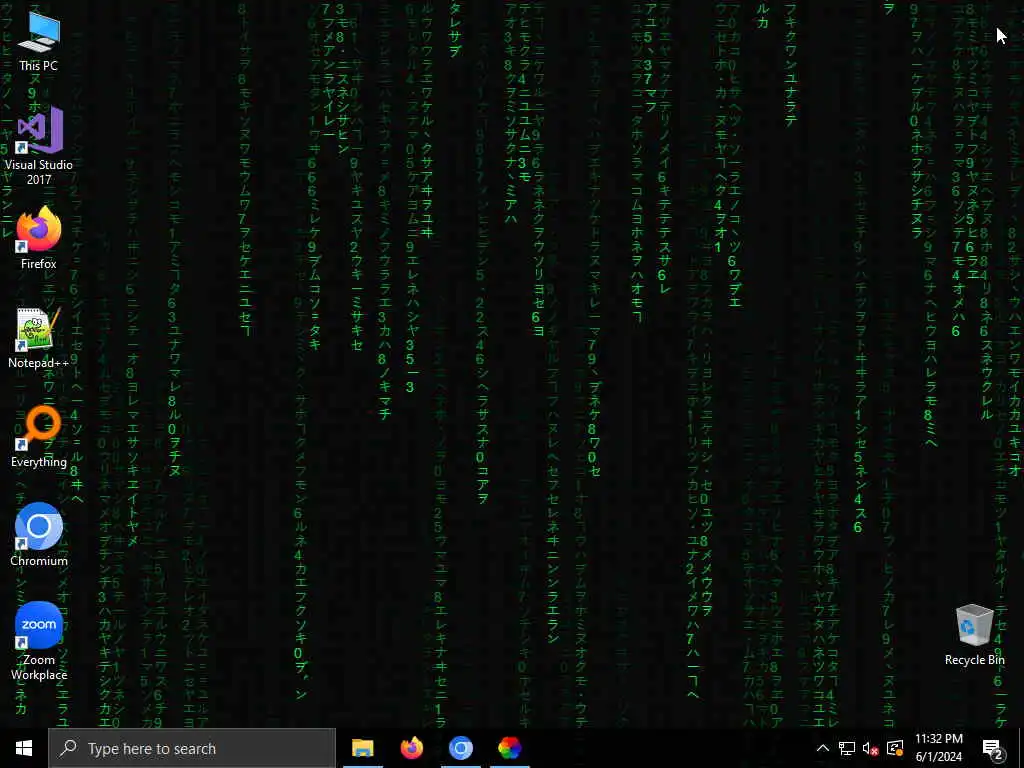Click the magnifier icon in the search box

click(x=68, y=748)
